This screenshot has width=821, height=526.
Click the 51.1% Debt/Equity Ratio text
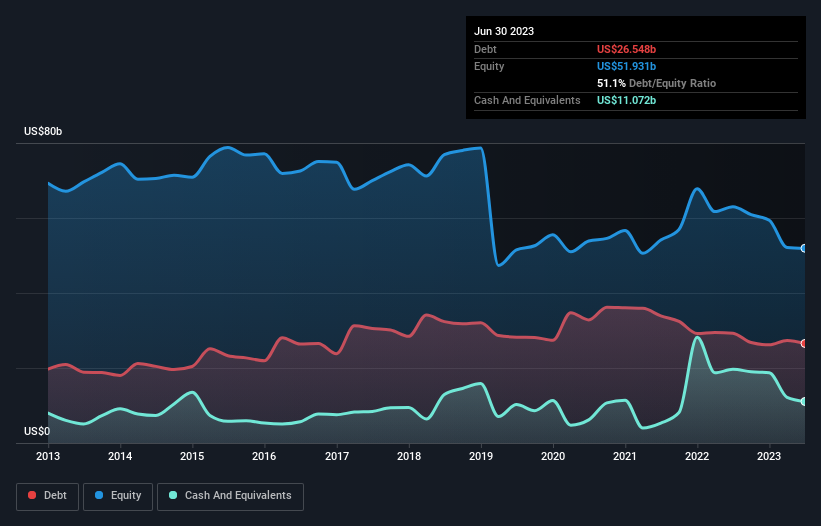(x=656, y=83)
